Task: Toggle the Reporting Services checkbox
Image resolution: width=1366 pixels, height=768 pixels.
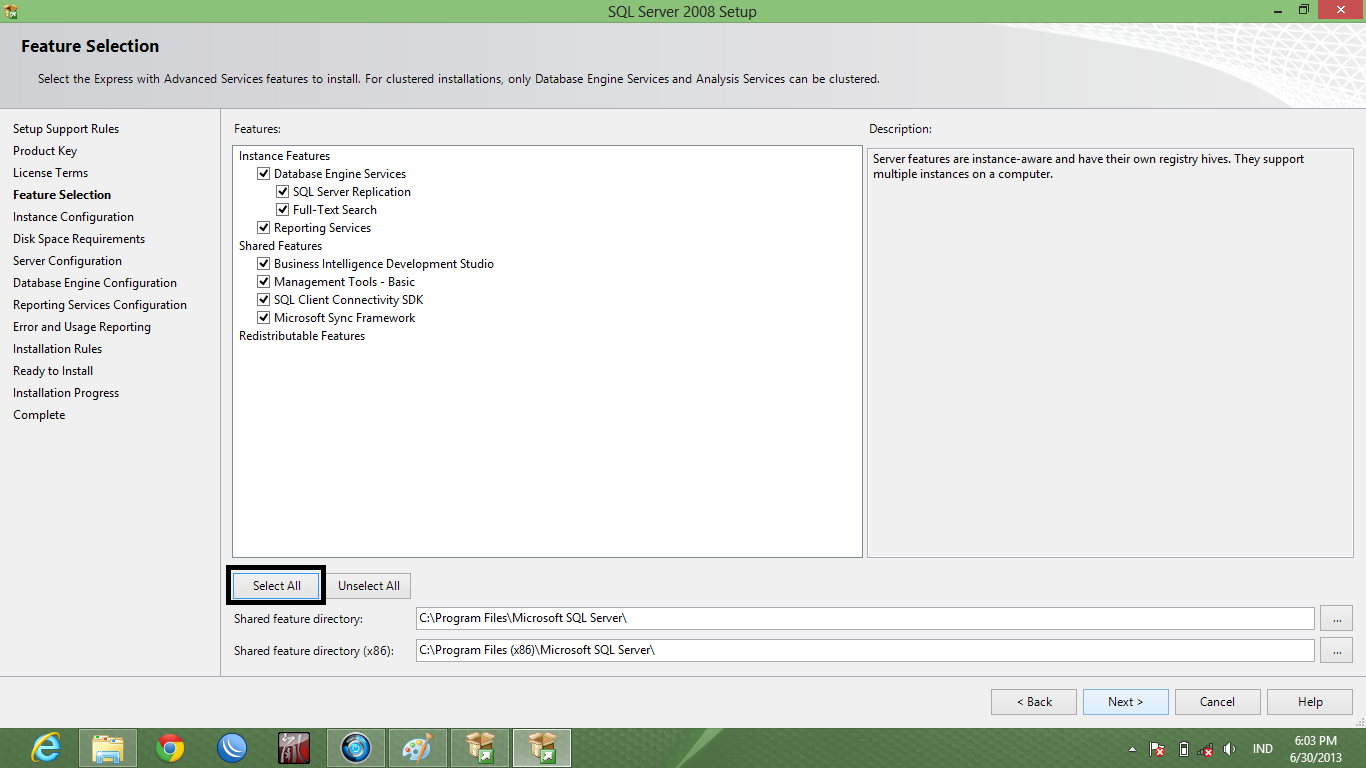Action: coord(264,228)
